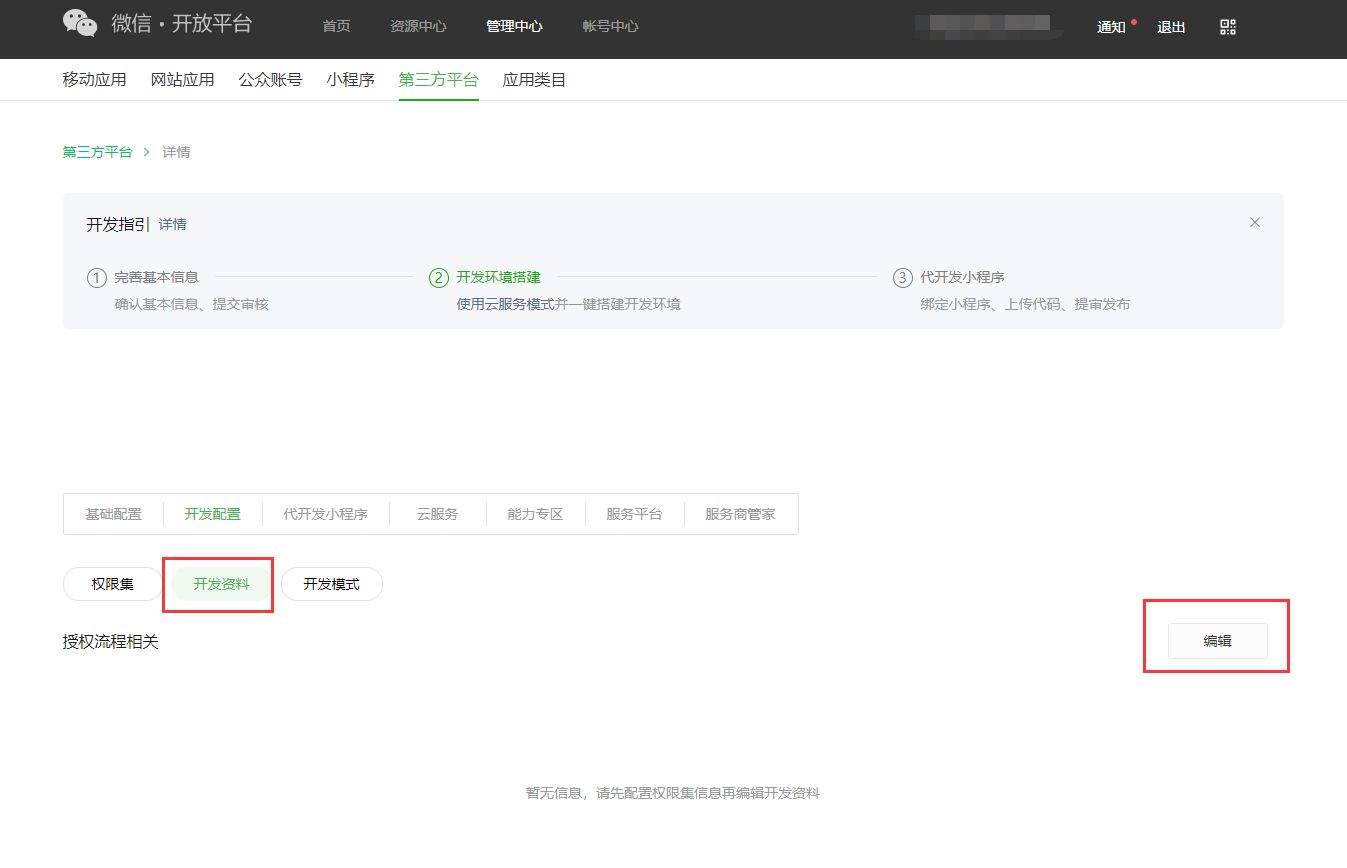Open 详情 link beside 开发指引
Viewport: 1347px width, 868px height.
point(173,224)
